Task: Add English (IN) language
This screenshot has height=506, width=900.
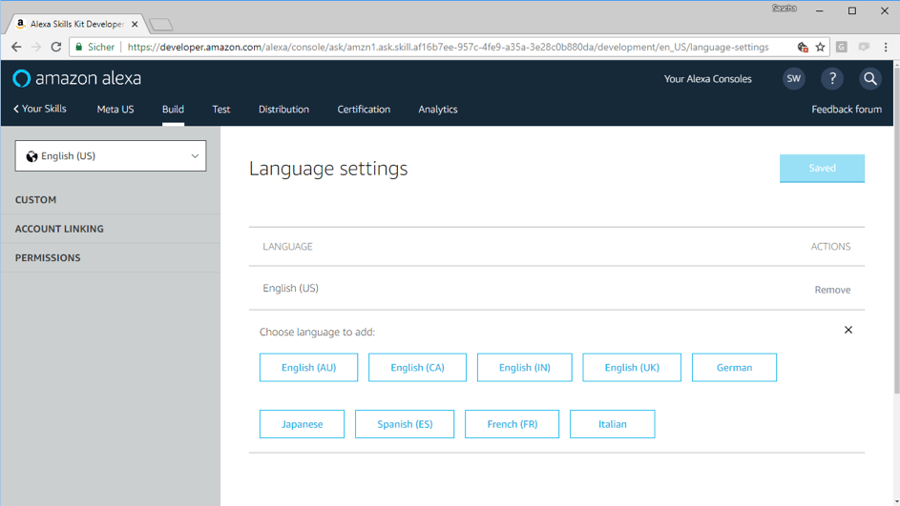Action: (525, 367)
